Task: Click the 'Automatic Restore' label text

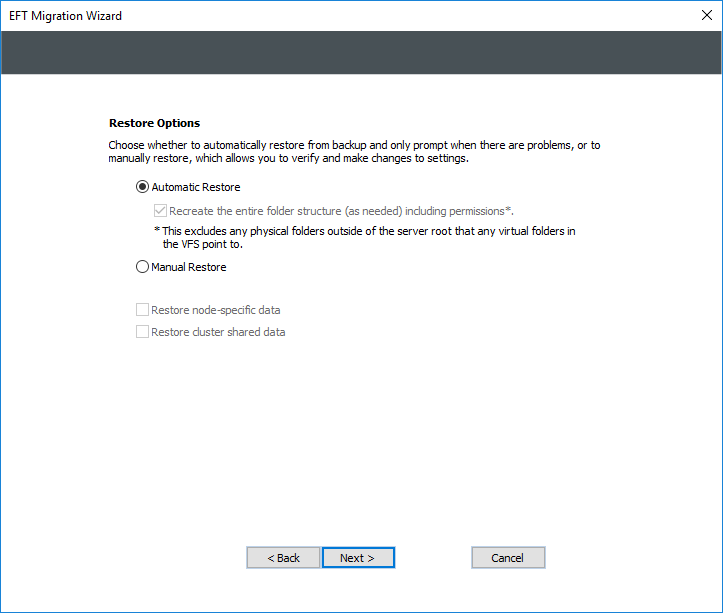Action: click(x=196, y=187)
